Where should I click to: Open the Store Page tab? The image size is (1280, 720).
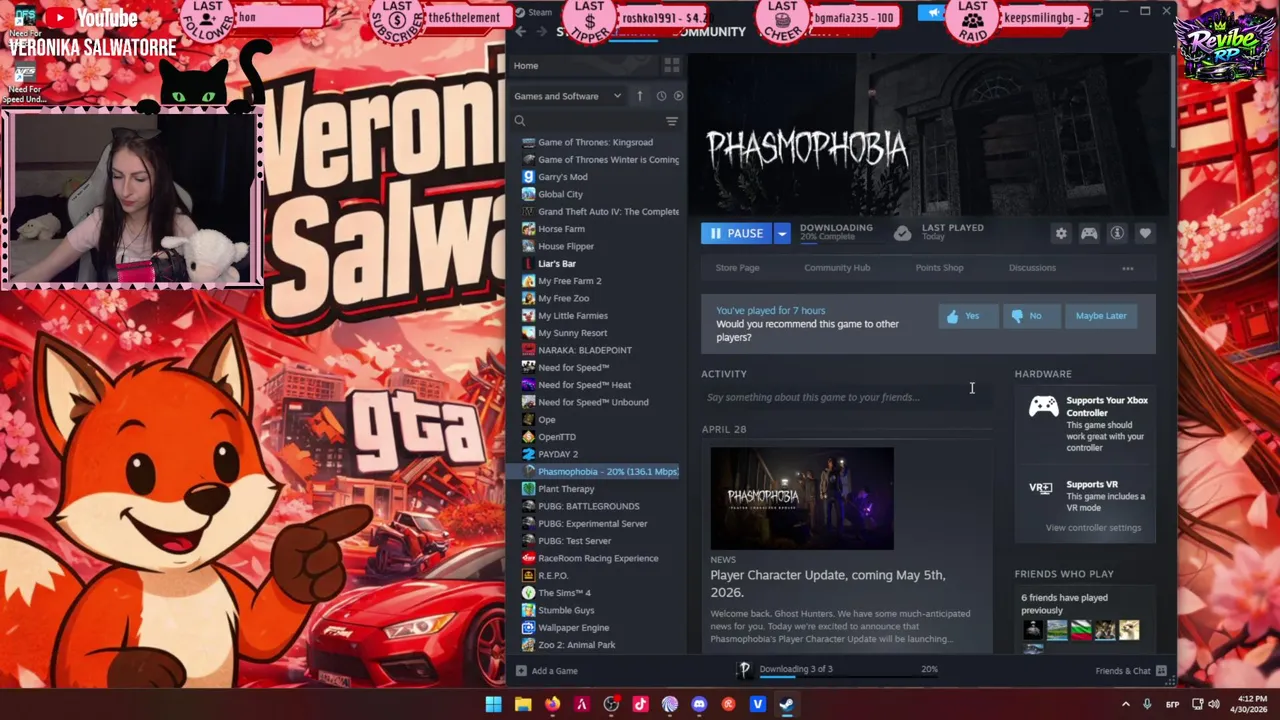click(737, 268)
